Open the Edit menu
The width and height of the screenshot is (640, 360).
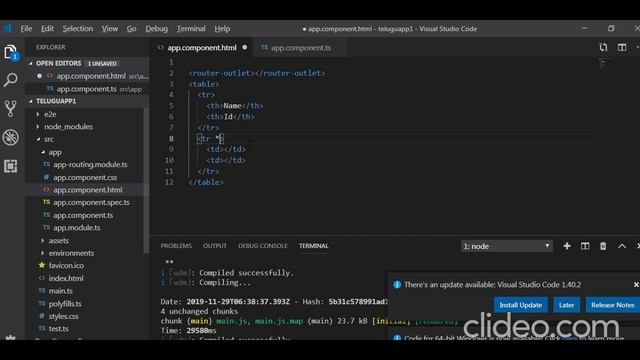(x=47, y=29)
